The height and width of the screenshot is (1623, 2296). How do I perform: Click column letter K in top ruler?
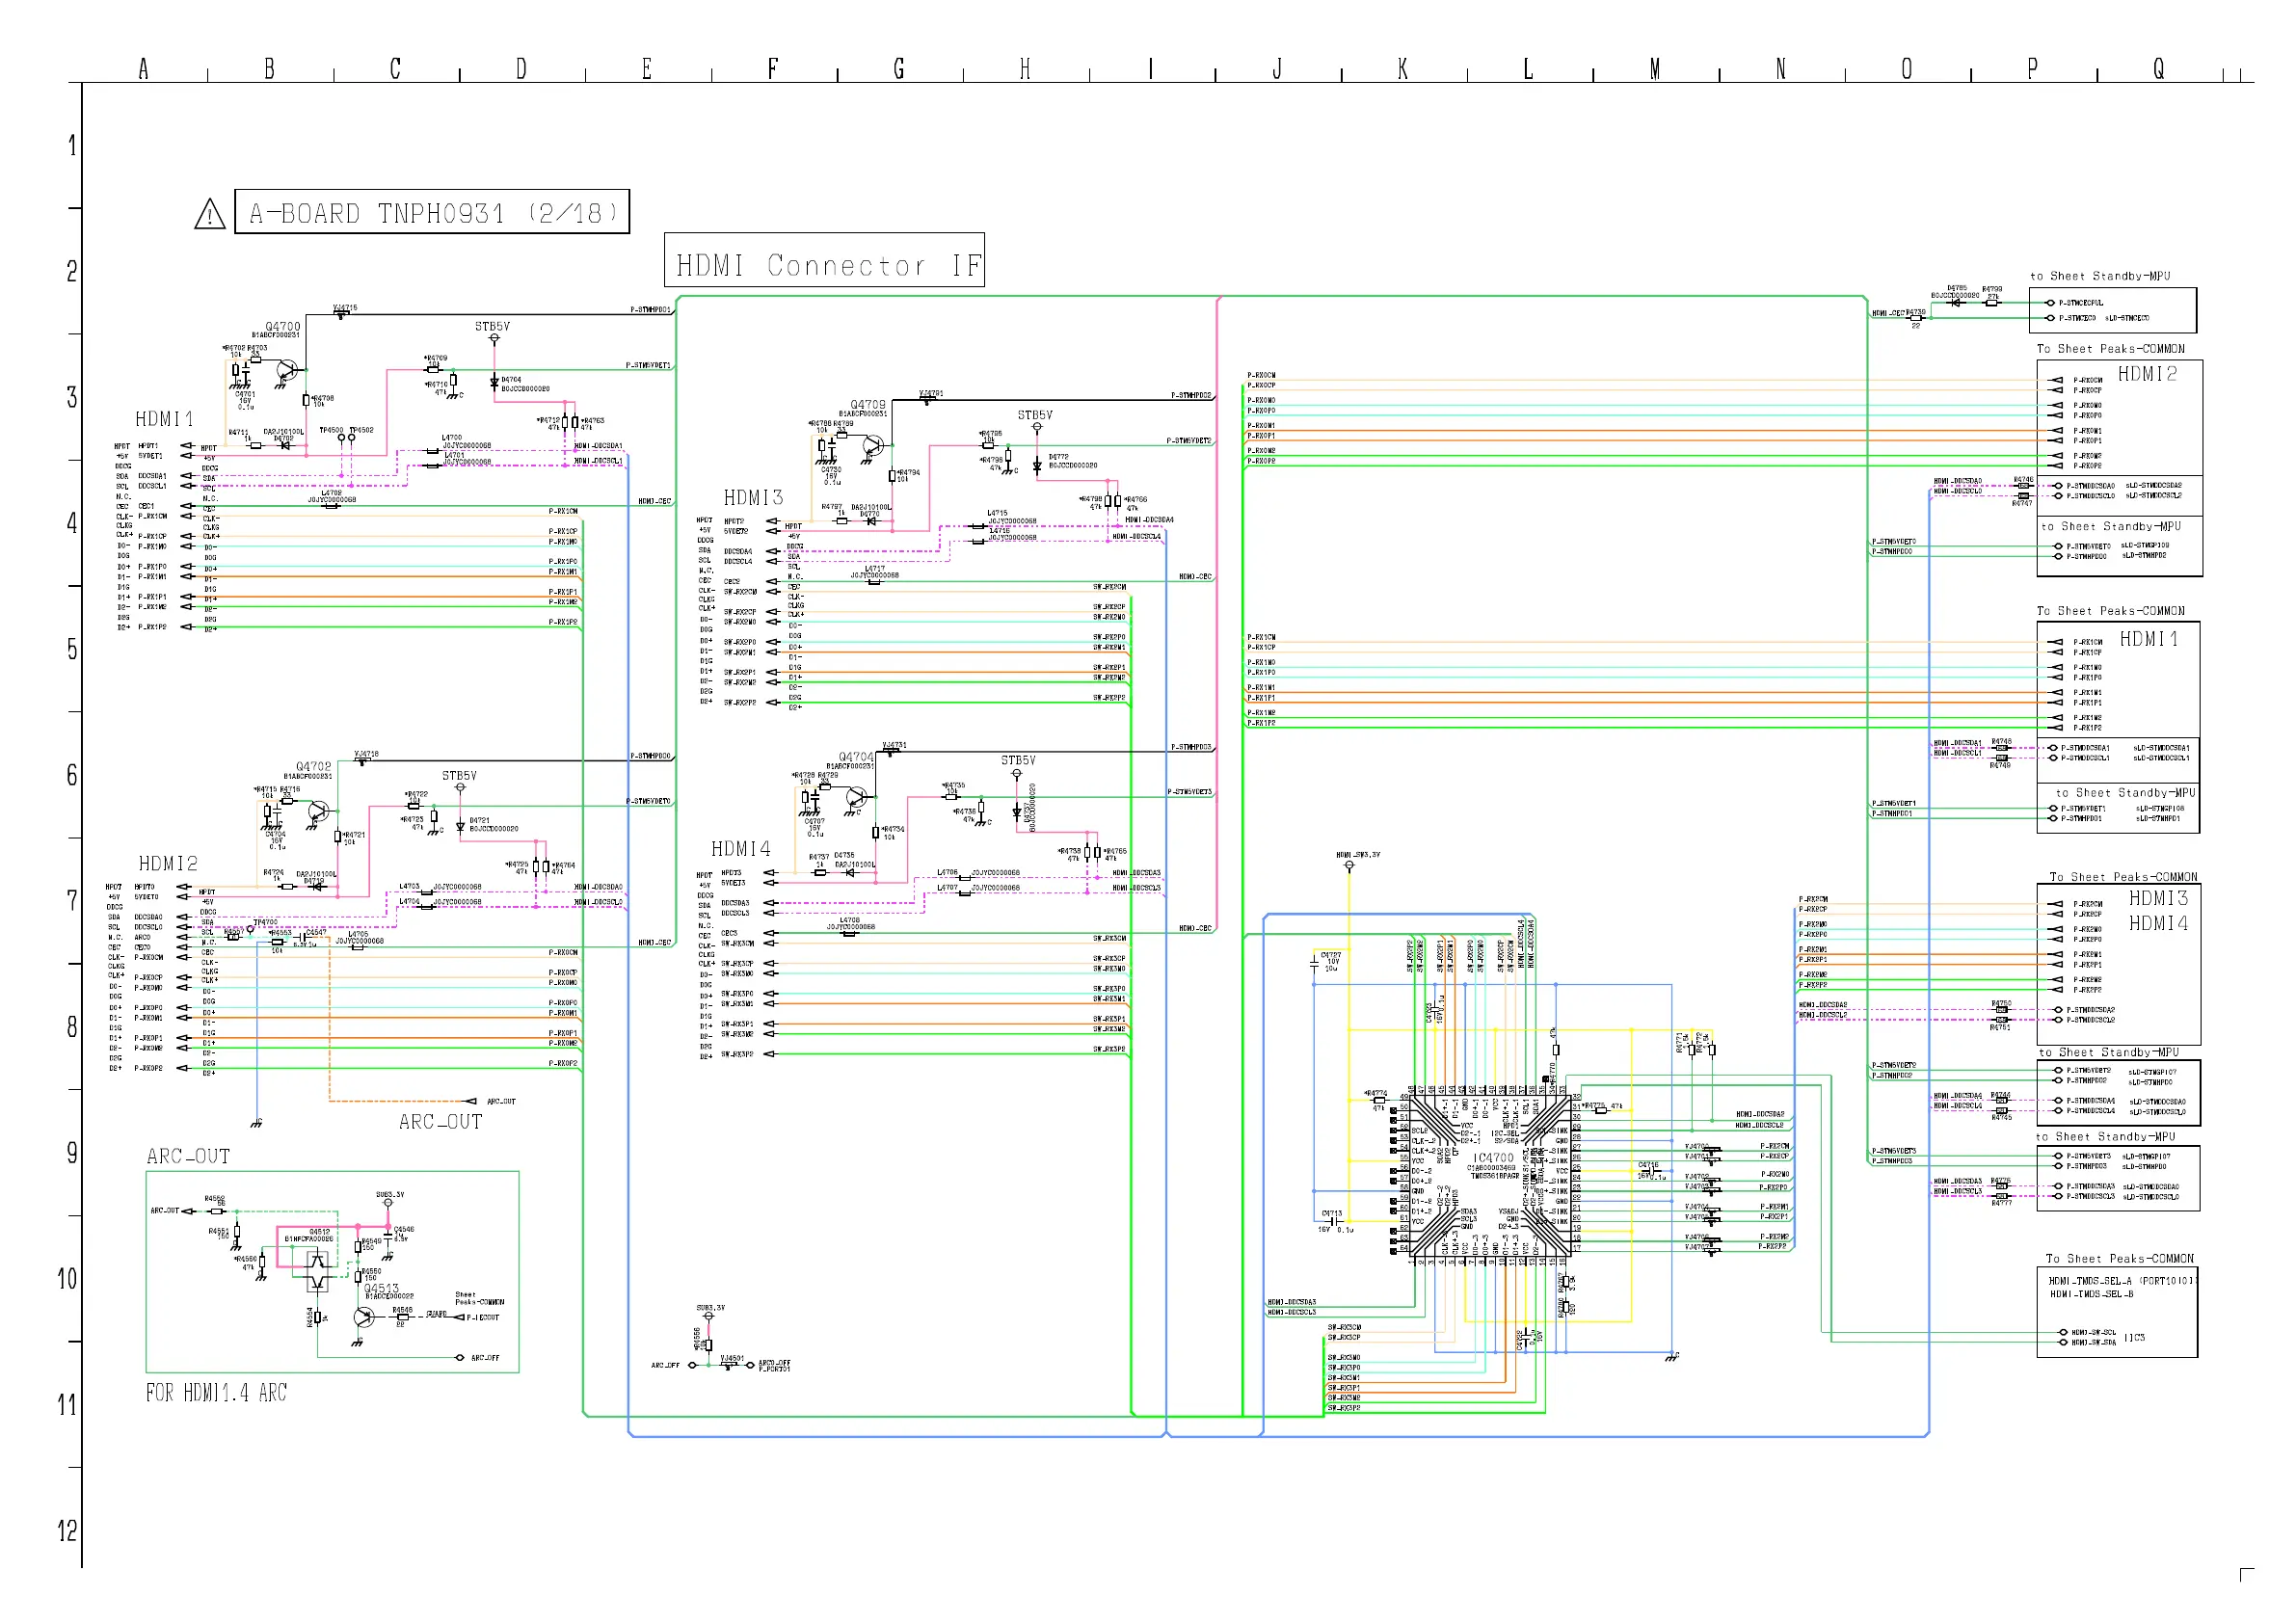tap(1403, 69)
